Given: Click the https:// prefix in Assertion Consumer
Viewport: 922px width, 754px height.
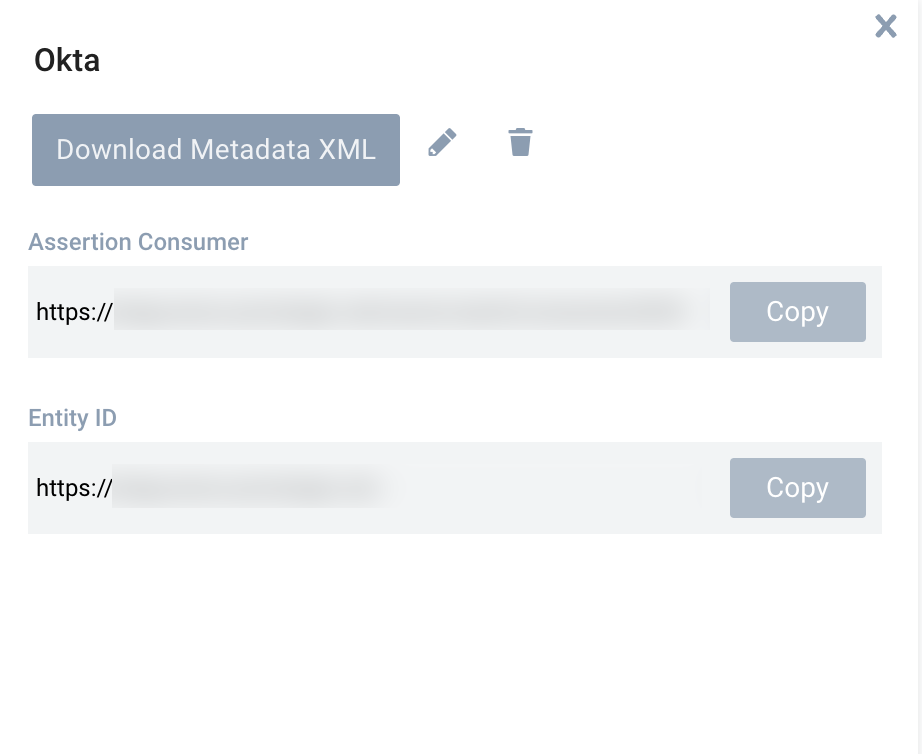Looking at the screenshot, I should pyautogui.click(x=74, y=312).
